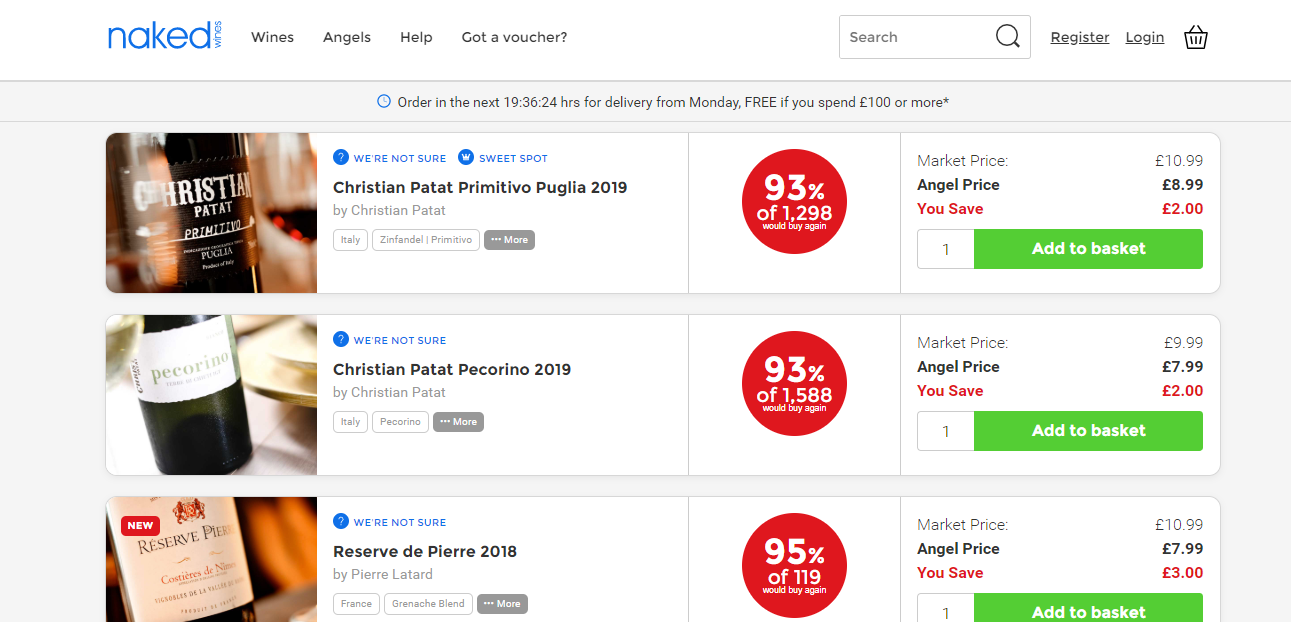Click the Help menu item

416,37
